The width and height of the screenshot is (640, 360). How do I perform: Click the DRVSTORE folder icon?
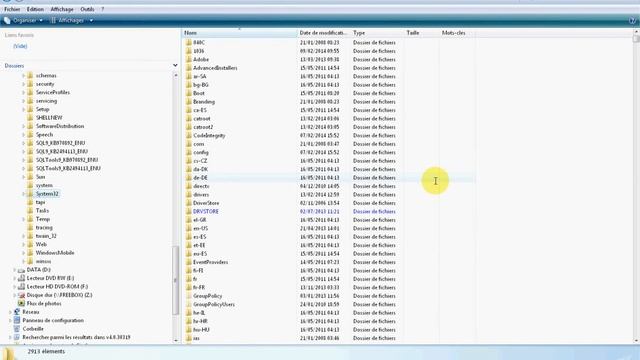[x=188, y=211]
